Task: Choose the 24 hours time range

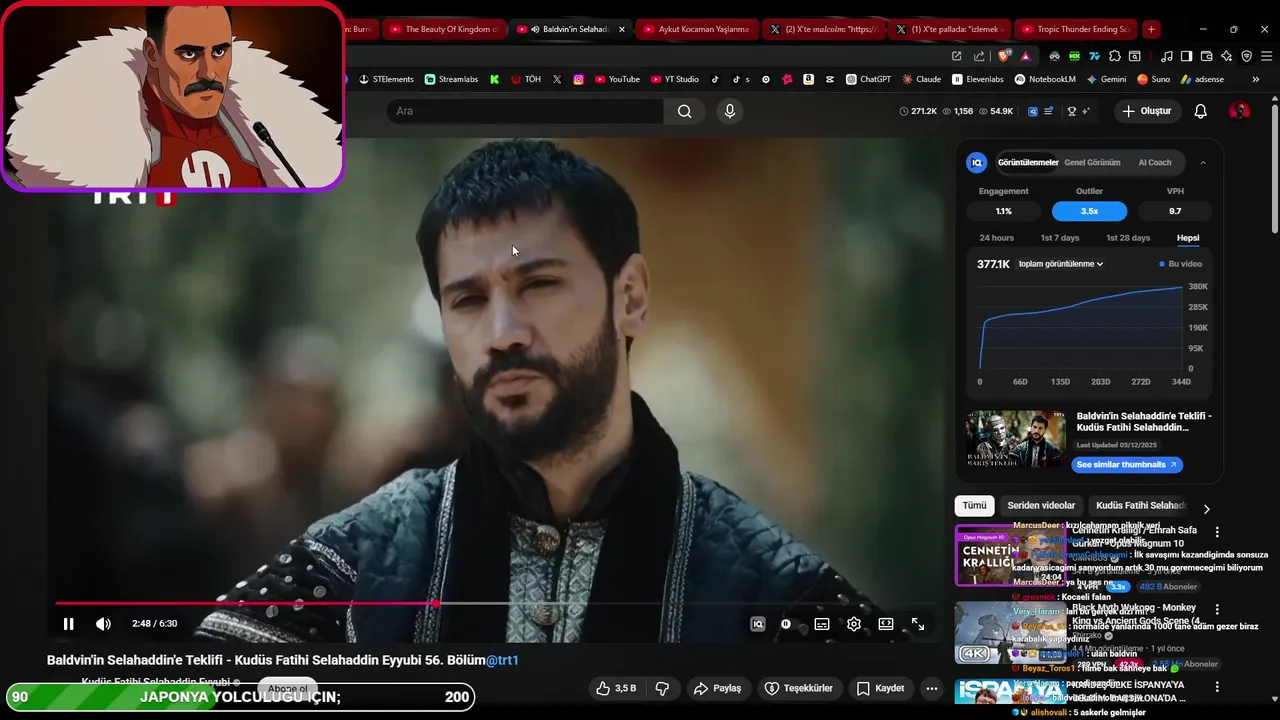Action: coord(996,238)
